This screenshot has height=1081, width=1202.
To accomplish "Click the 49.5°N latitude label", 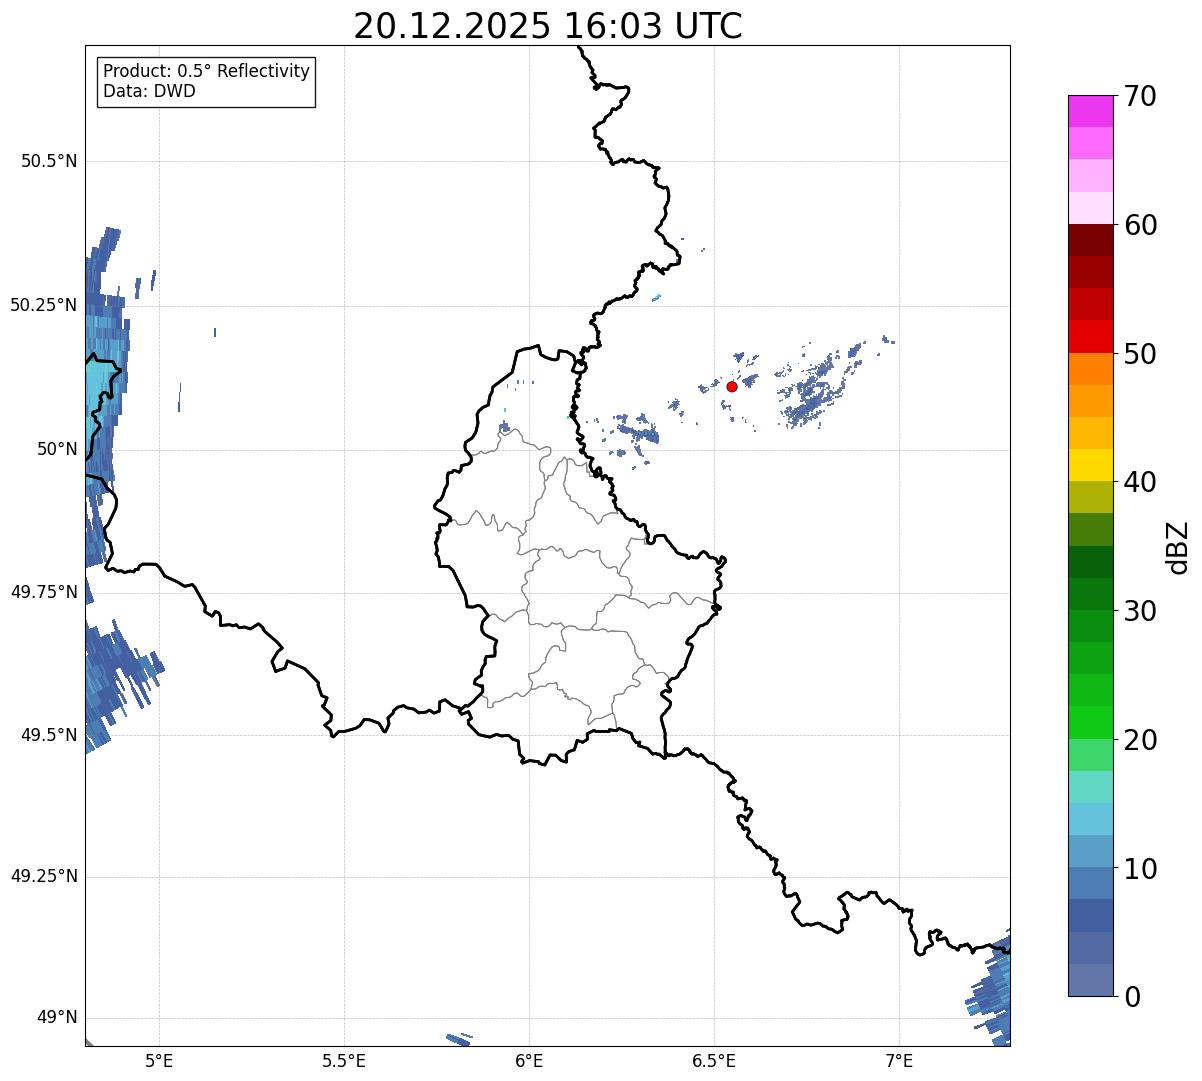I will pos(49,735).
